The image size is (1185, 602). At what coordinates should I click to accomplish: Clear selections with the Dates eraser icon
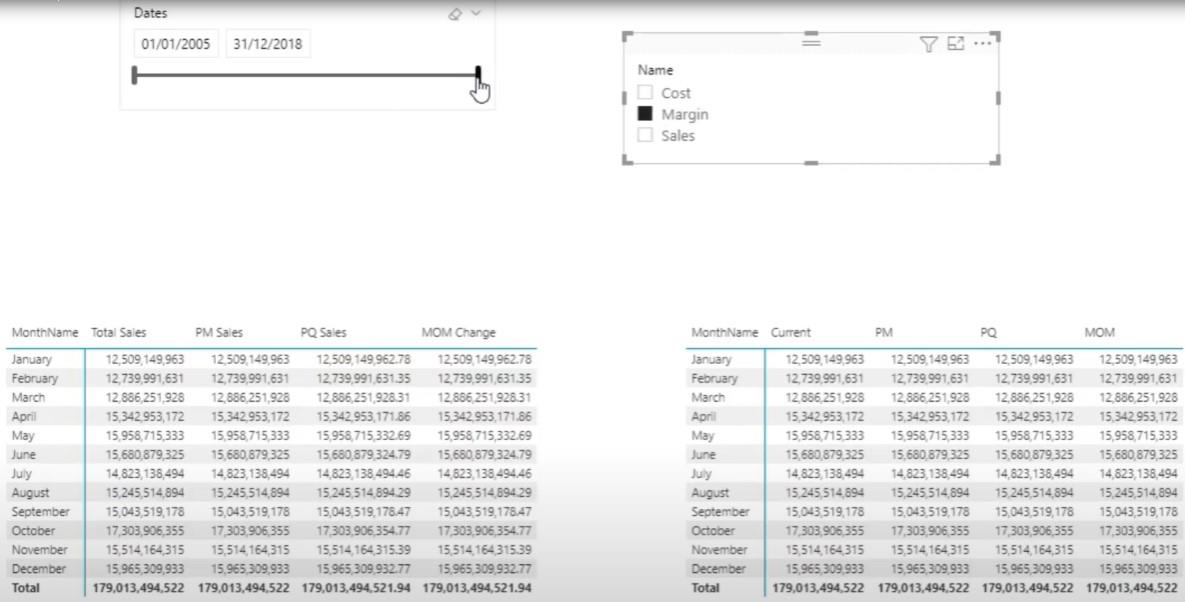tap(455, 14)
